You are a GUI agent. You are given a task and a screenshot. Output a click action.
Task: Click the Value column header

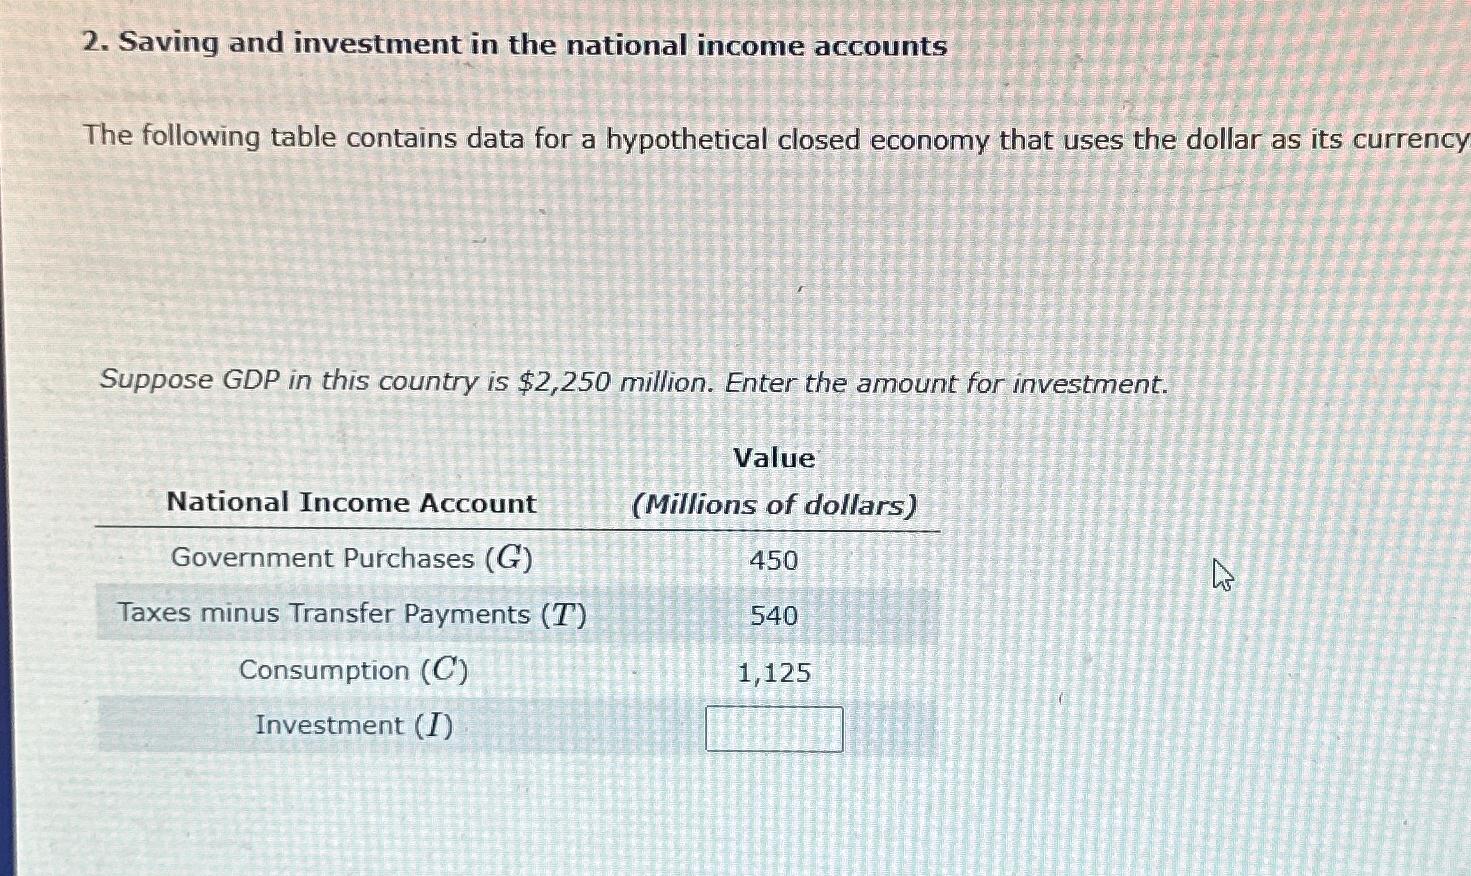click(x=774, y=457)
